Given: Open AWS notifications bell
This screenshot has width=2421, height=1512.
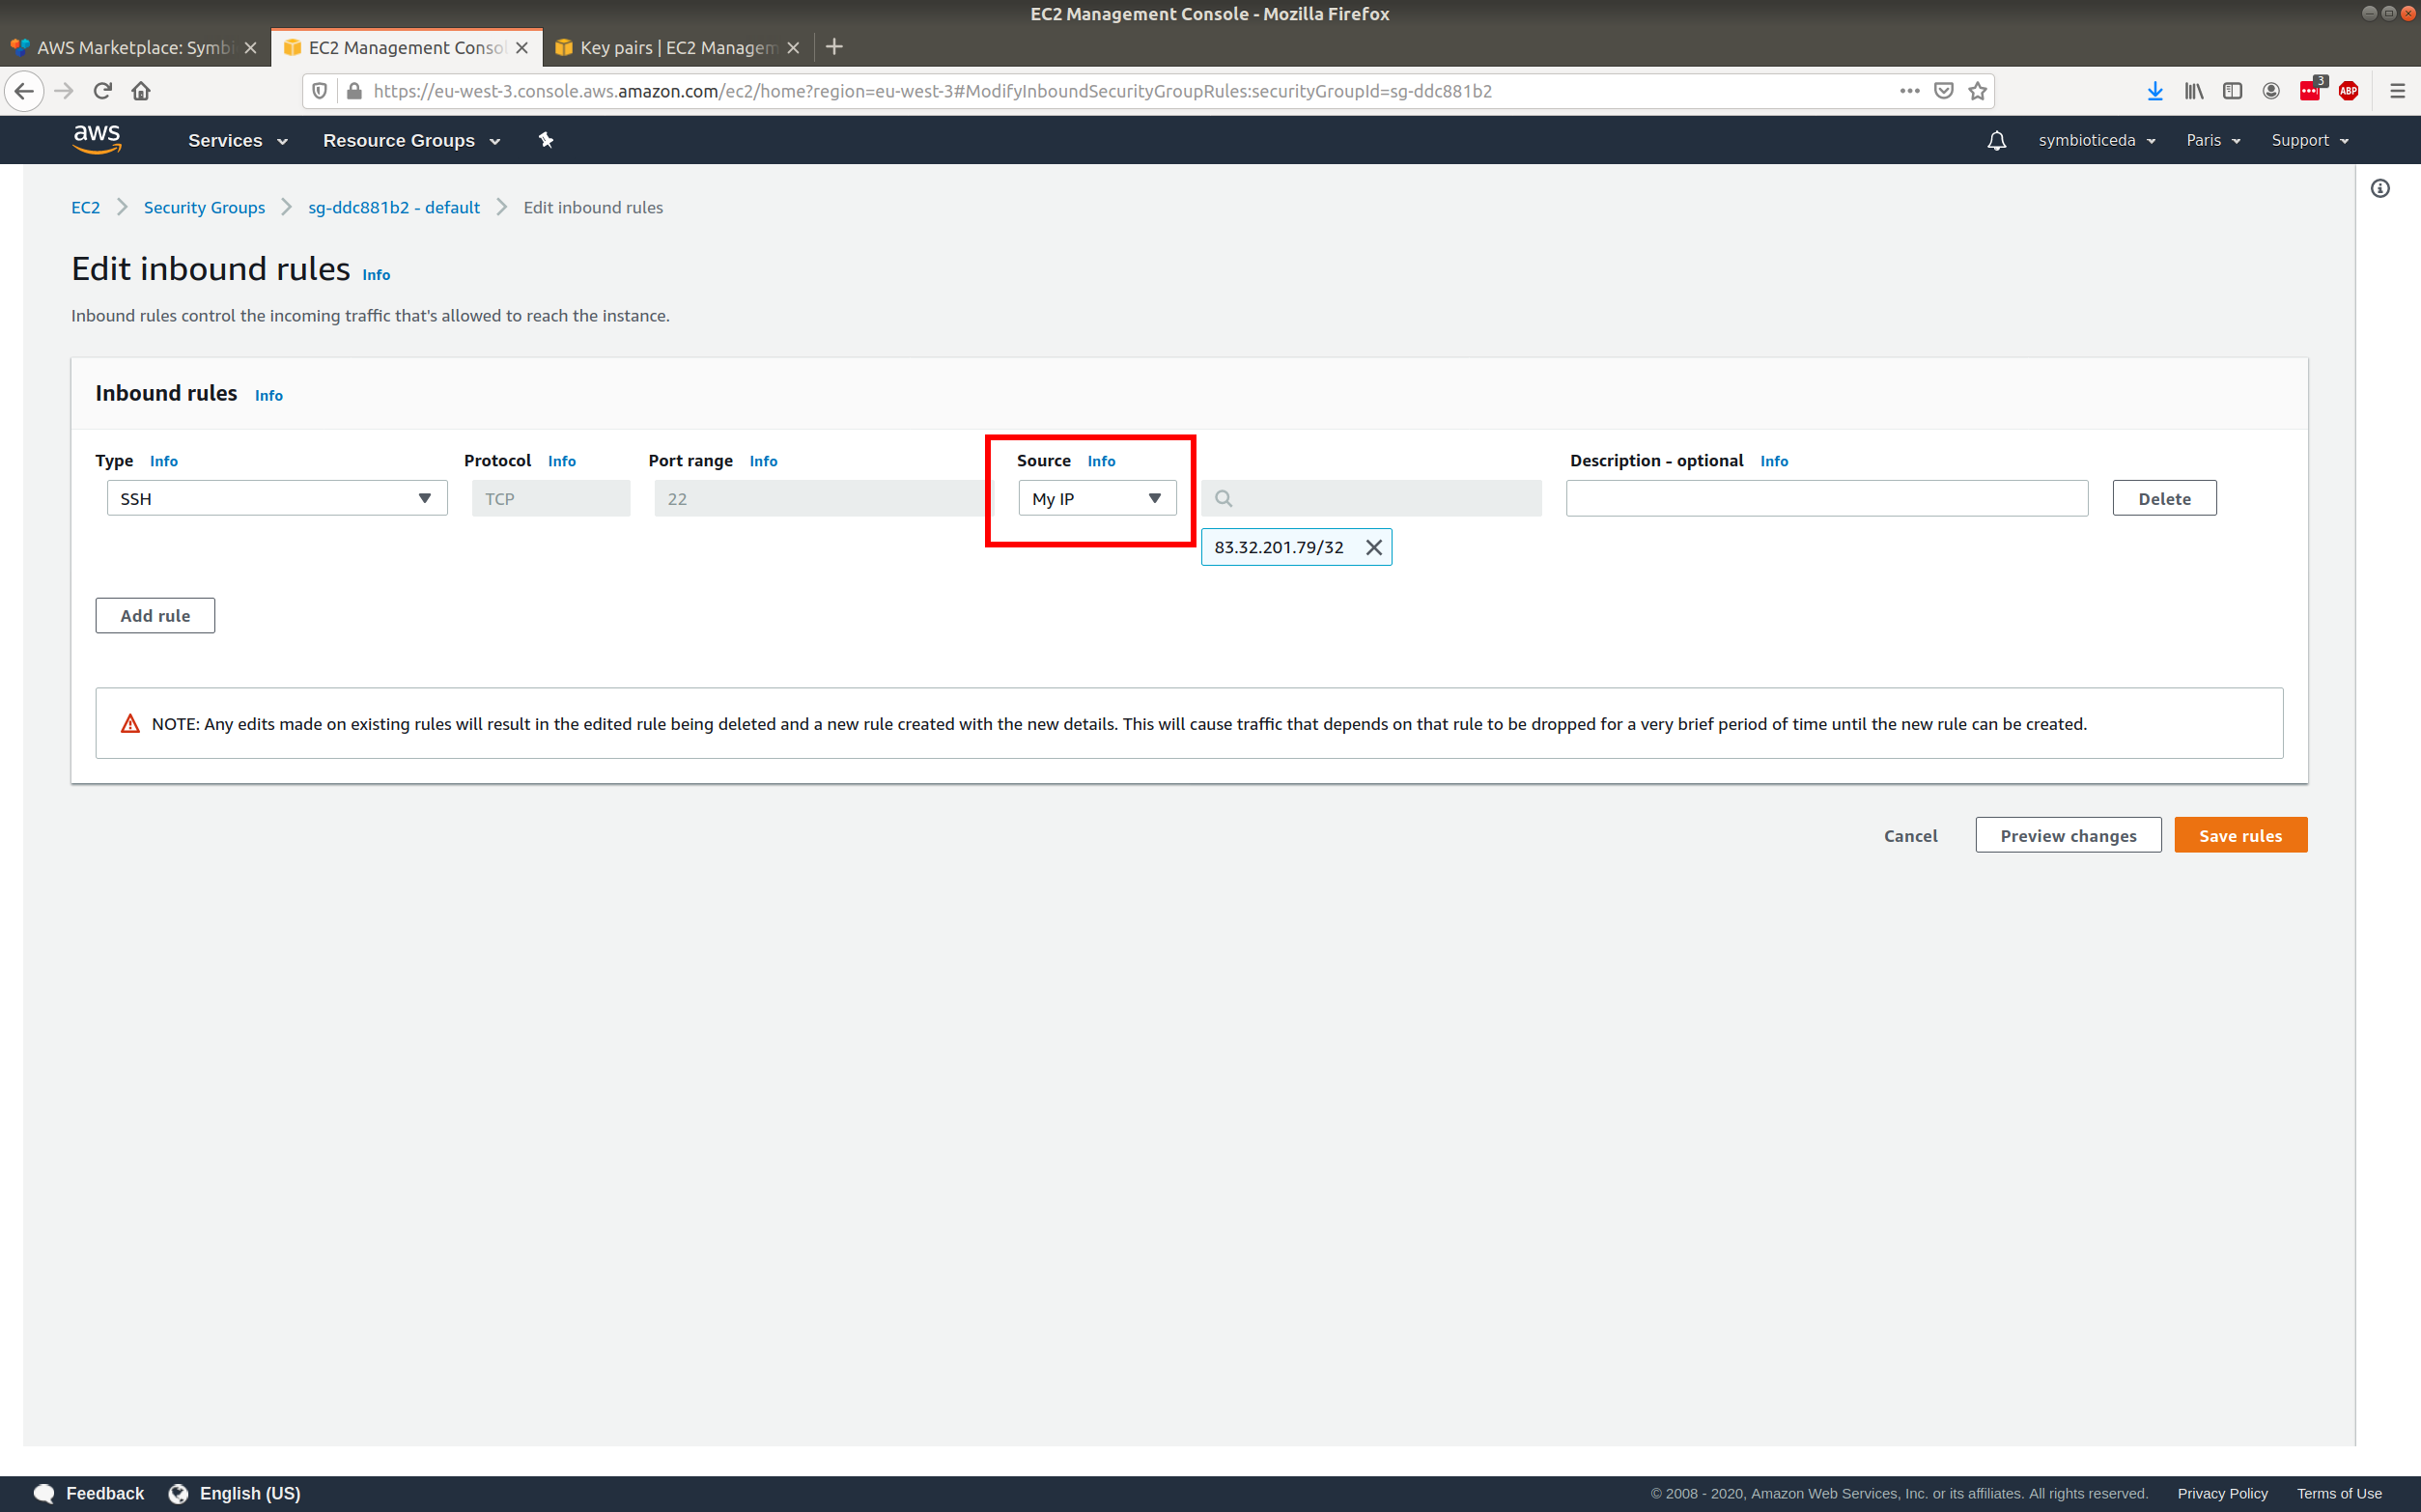Looking at the screenshot, I should [1996, 141].
